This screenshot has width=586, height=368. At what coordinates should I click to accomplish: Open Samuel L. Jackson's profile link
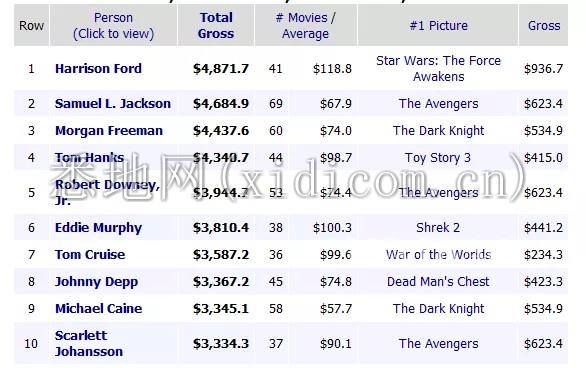point(112,103)
